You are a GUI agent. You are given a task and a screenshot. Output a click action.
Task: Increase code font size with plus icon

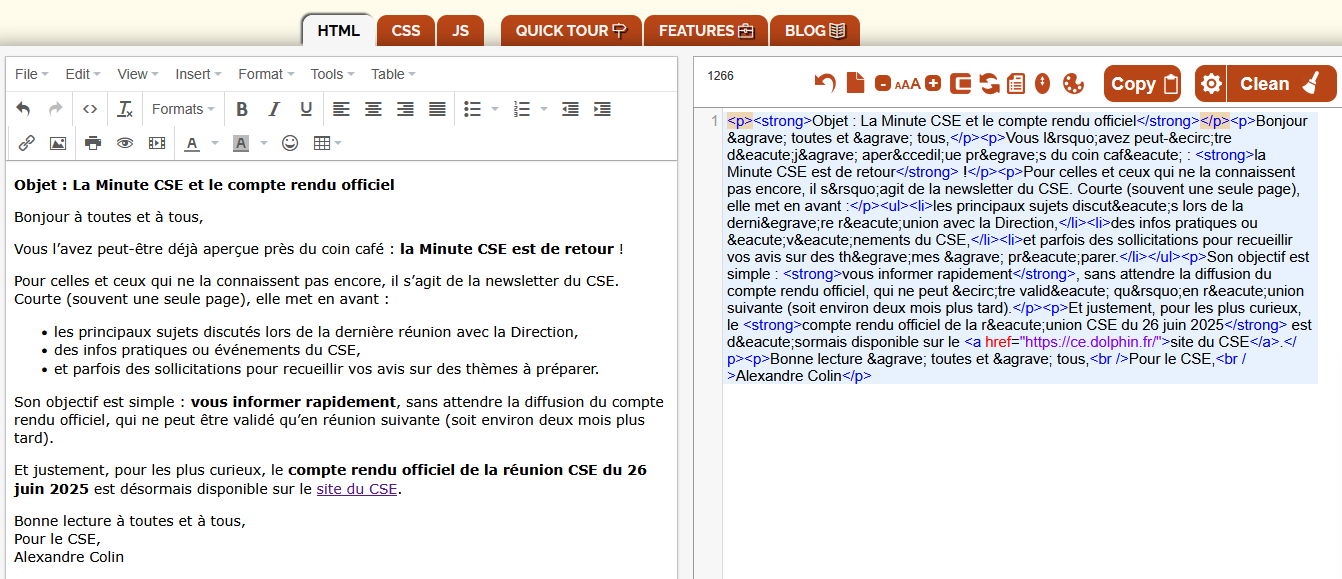pos(933,84)
